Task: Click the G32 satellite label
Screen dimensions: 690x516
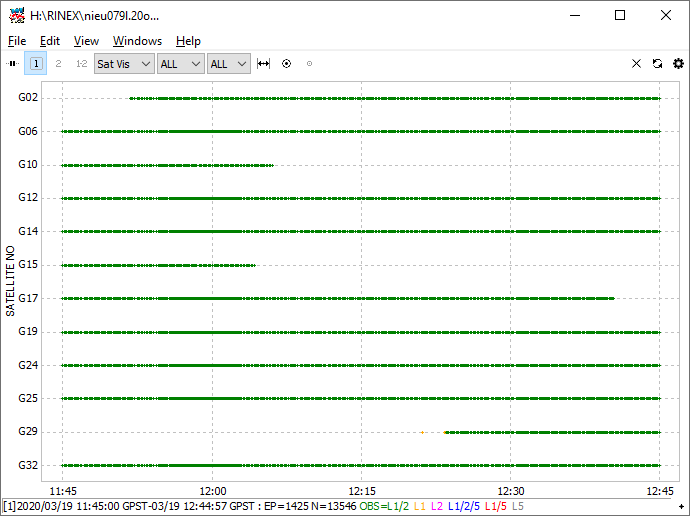Action: (28, 465)
